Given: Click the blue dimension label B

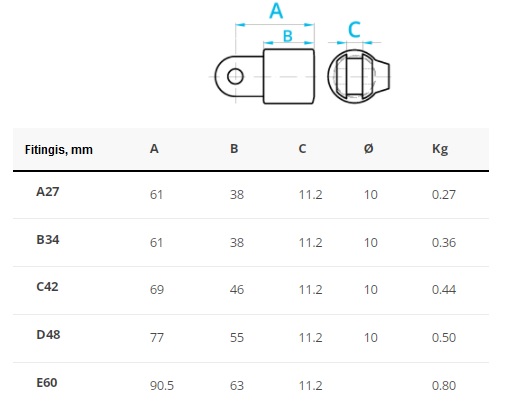Looking at the screenshot, I should [x=288, y=36].
